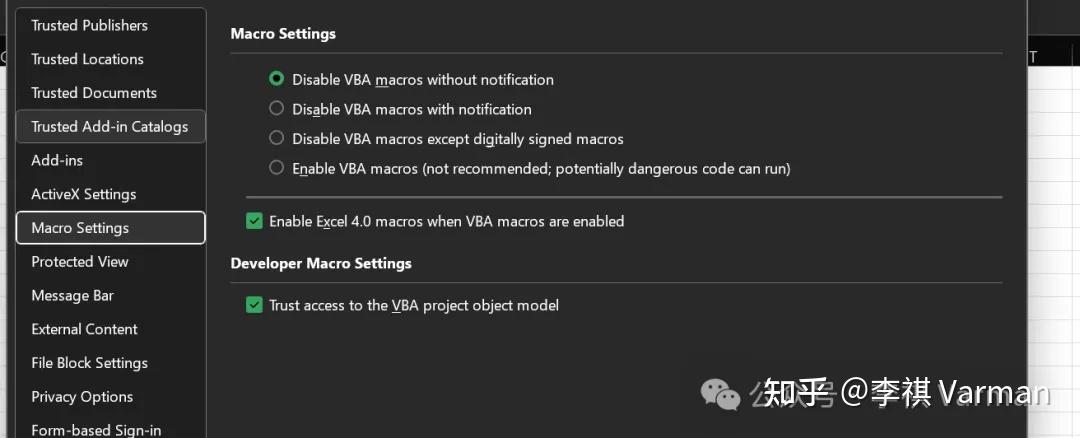Select Disable except digitally signed macros
This screenshot has width=1080, height=438.
pos(277,139)
